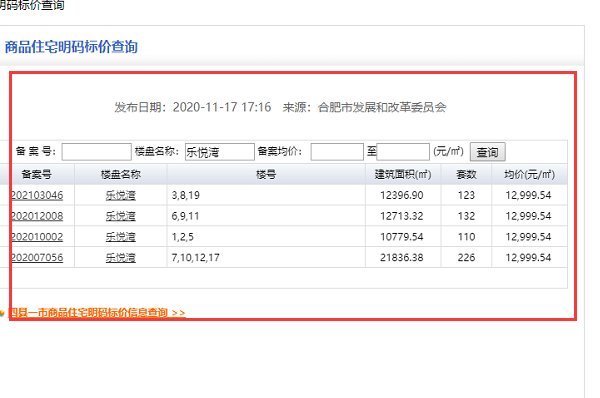Click 乐悦湾 link in the 202012008 row
The width and height of the screenshot is (600, 398).
coord(121,216)
